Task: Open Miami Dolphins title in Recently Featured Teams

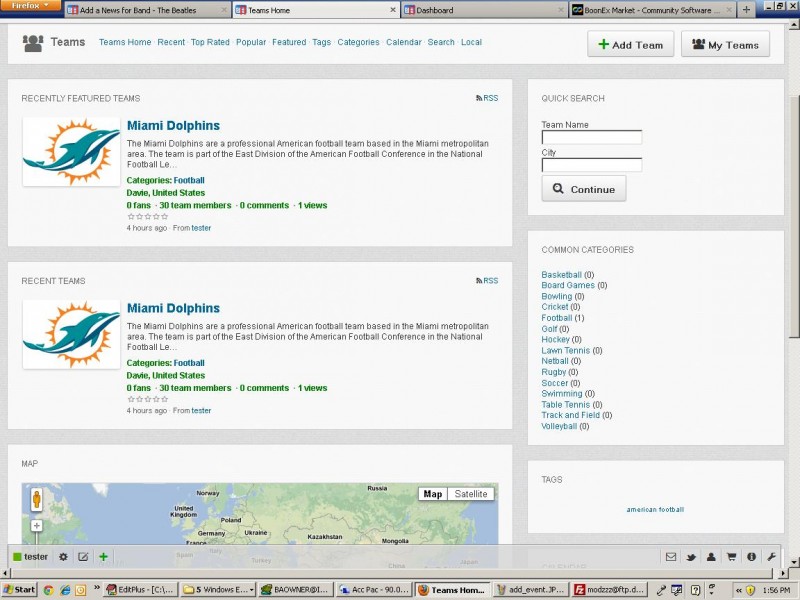Action: coord(173,126)
